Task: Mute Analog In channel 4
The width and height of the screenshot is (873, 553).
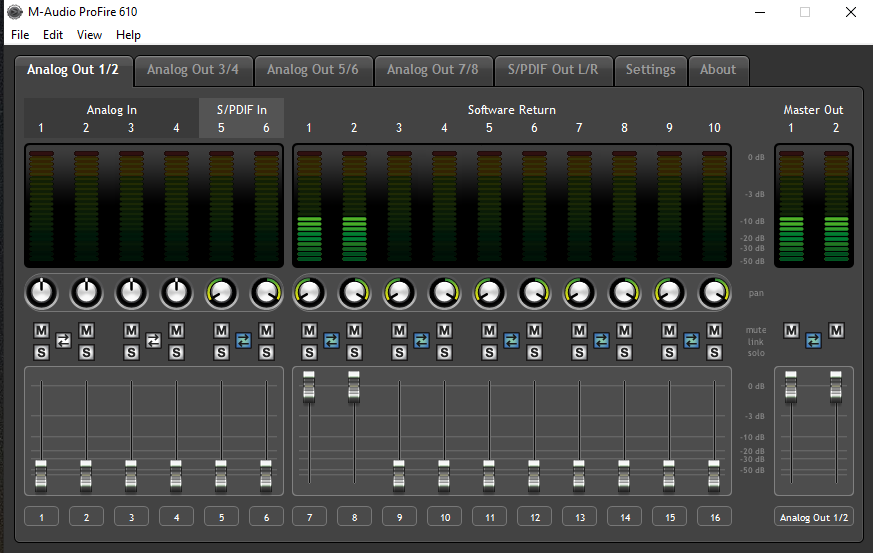Action: (176, 331)
